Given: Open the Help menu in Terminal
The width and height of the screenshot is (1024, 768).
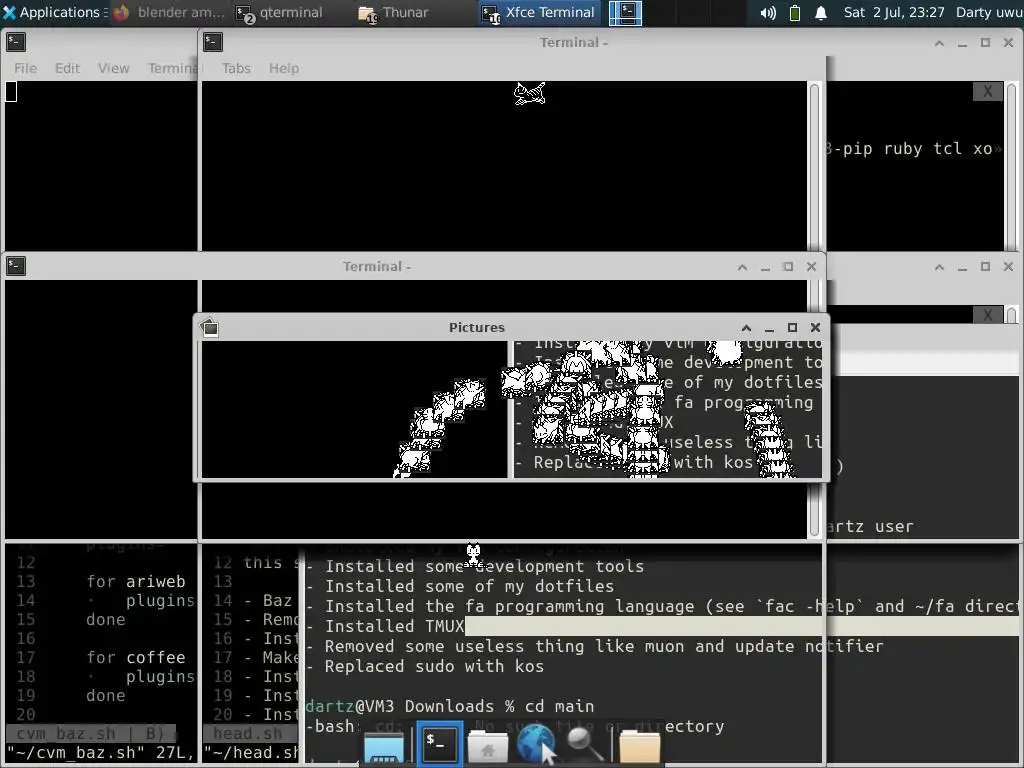Looking at the screenshot, I should tap(283, 68).
